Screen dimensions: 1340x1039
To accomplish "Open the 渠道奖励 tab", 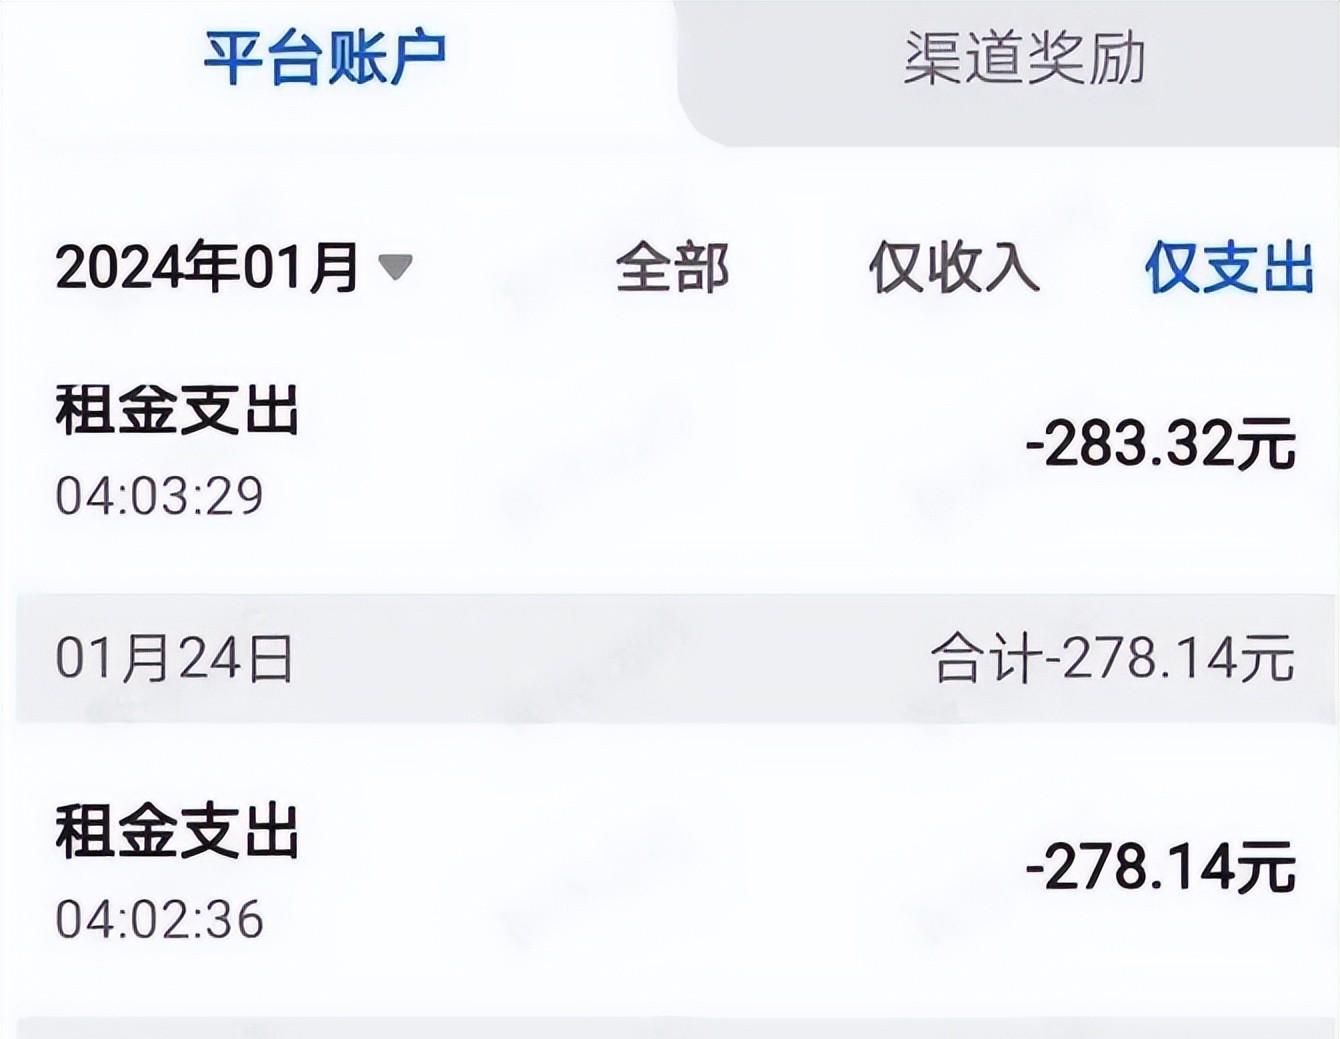I will click(1023, 58).
